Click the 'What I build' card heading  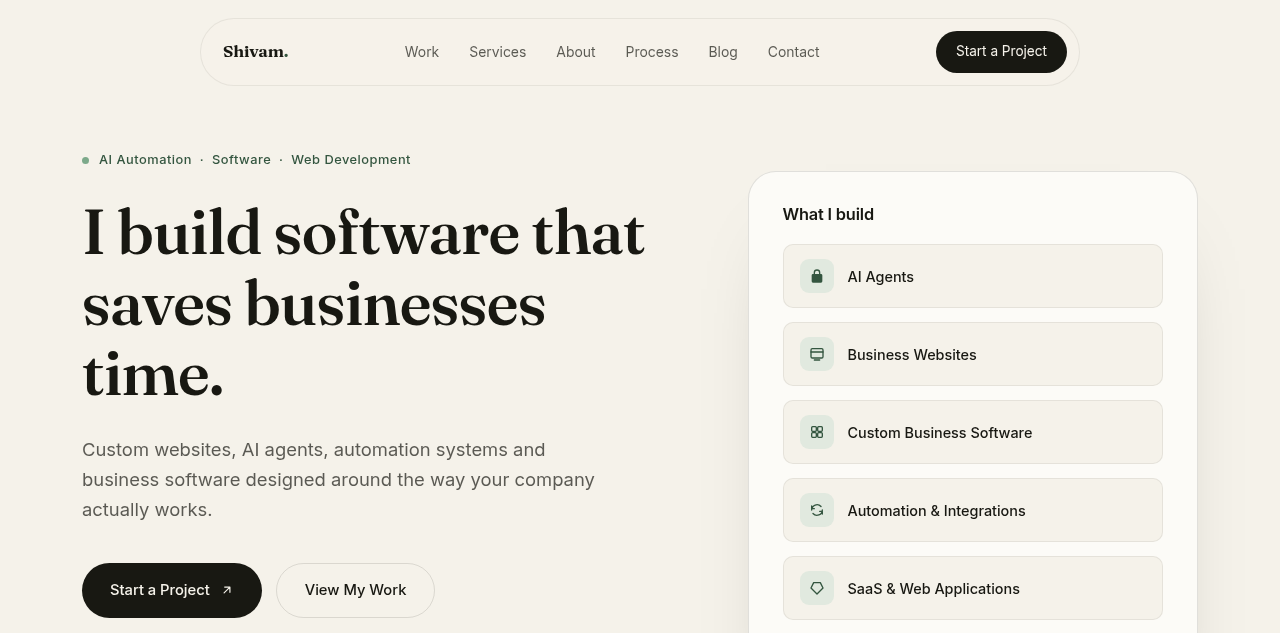pos(828,214)
